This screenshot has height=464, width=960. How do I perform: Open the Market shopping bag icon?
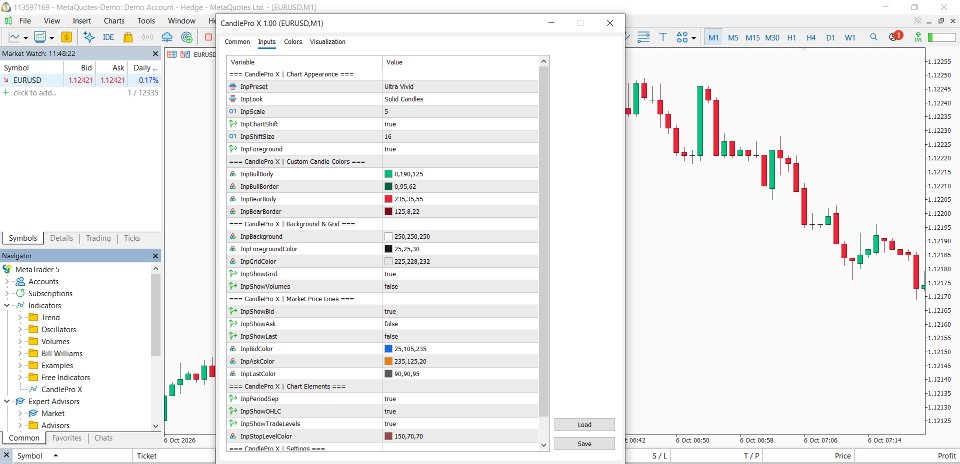coord(128,37)
